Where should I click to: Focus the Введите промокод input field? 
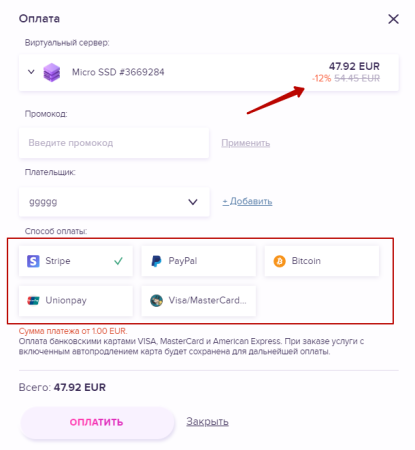click(114, 143)
